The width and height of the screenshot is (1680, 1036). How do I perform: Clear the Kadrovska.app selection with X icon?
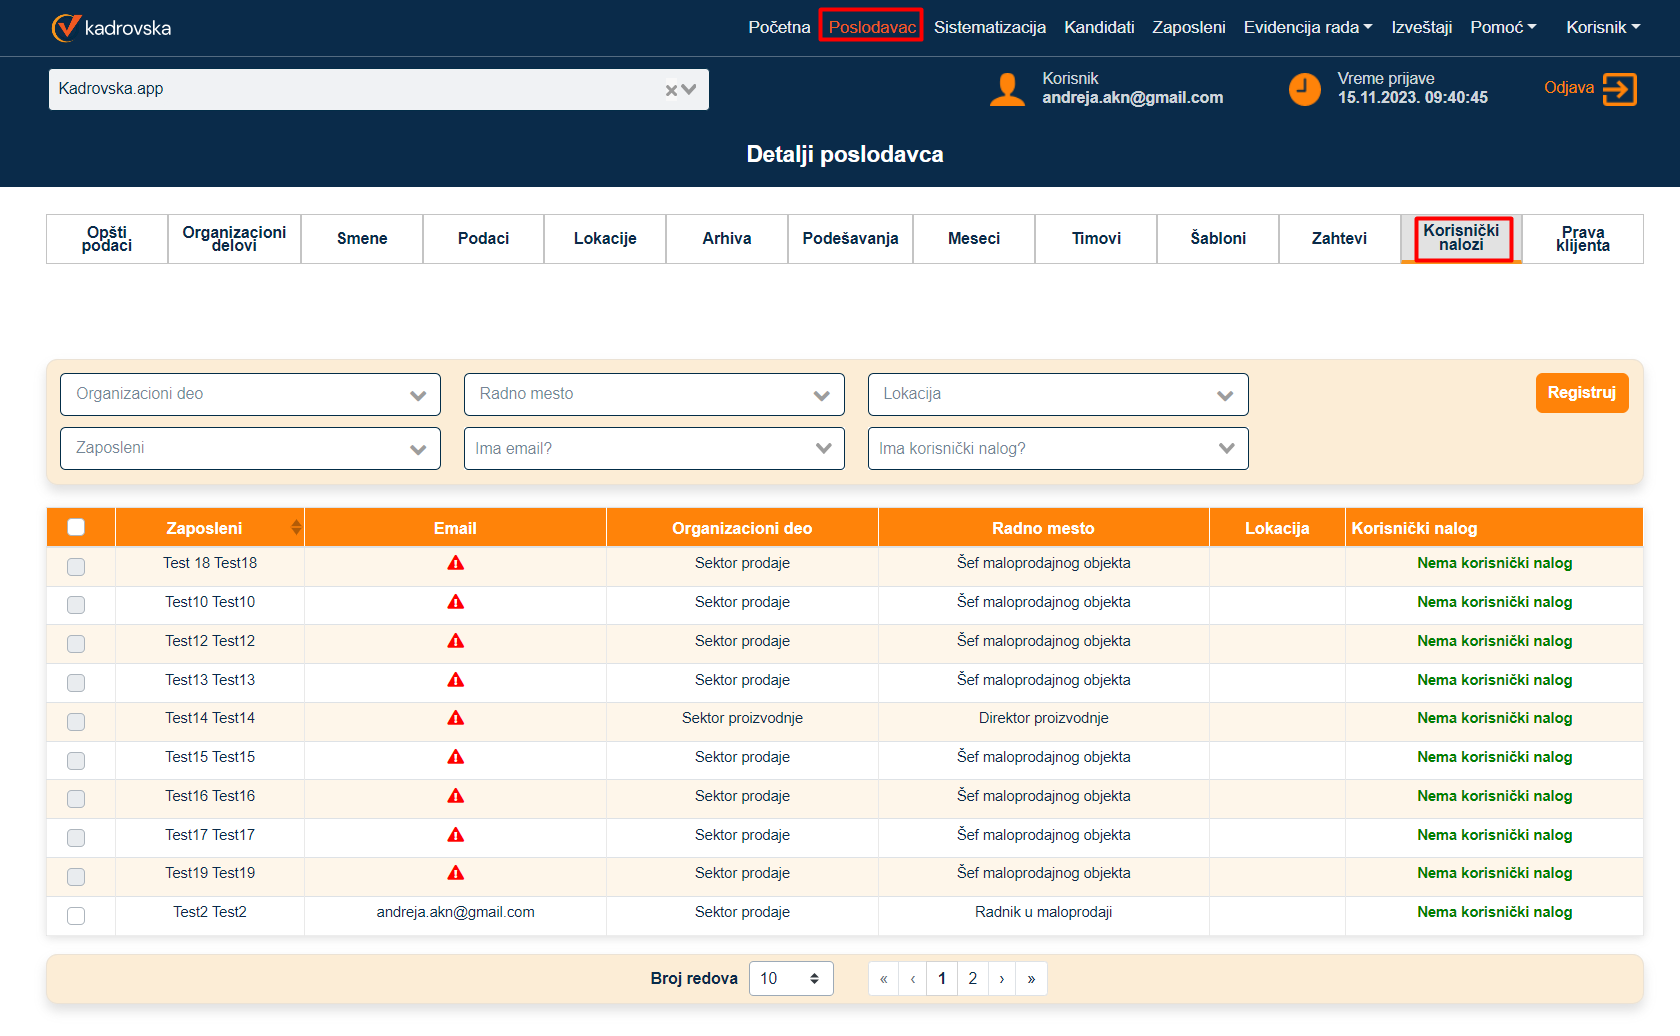tap(671, 90)
